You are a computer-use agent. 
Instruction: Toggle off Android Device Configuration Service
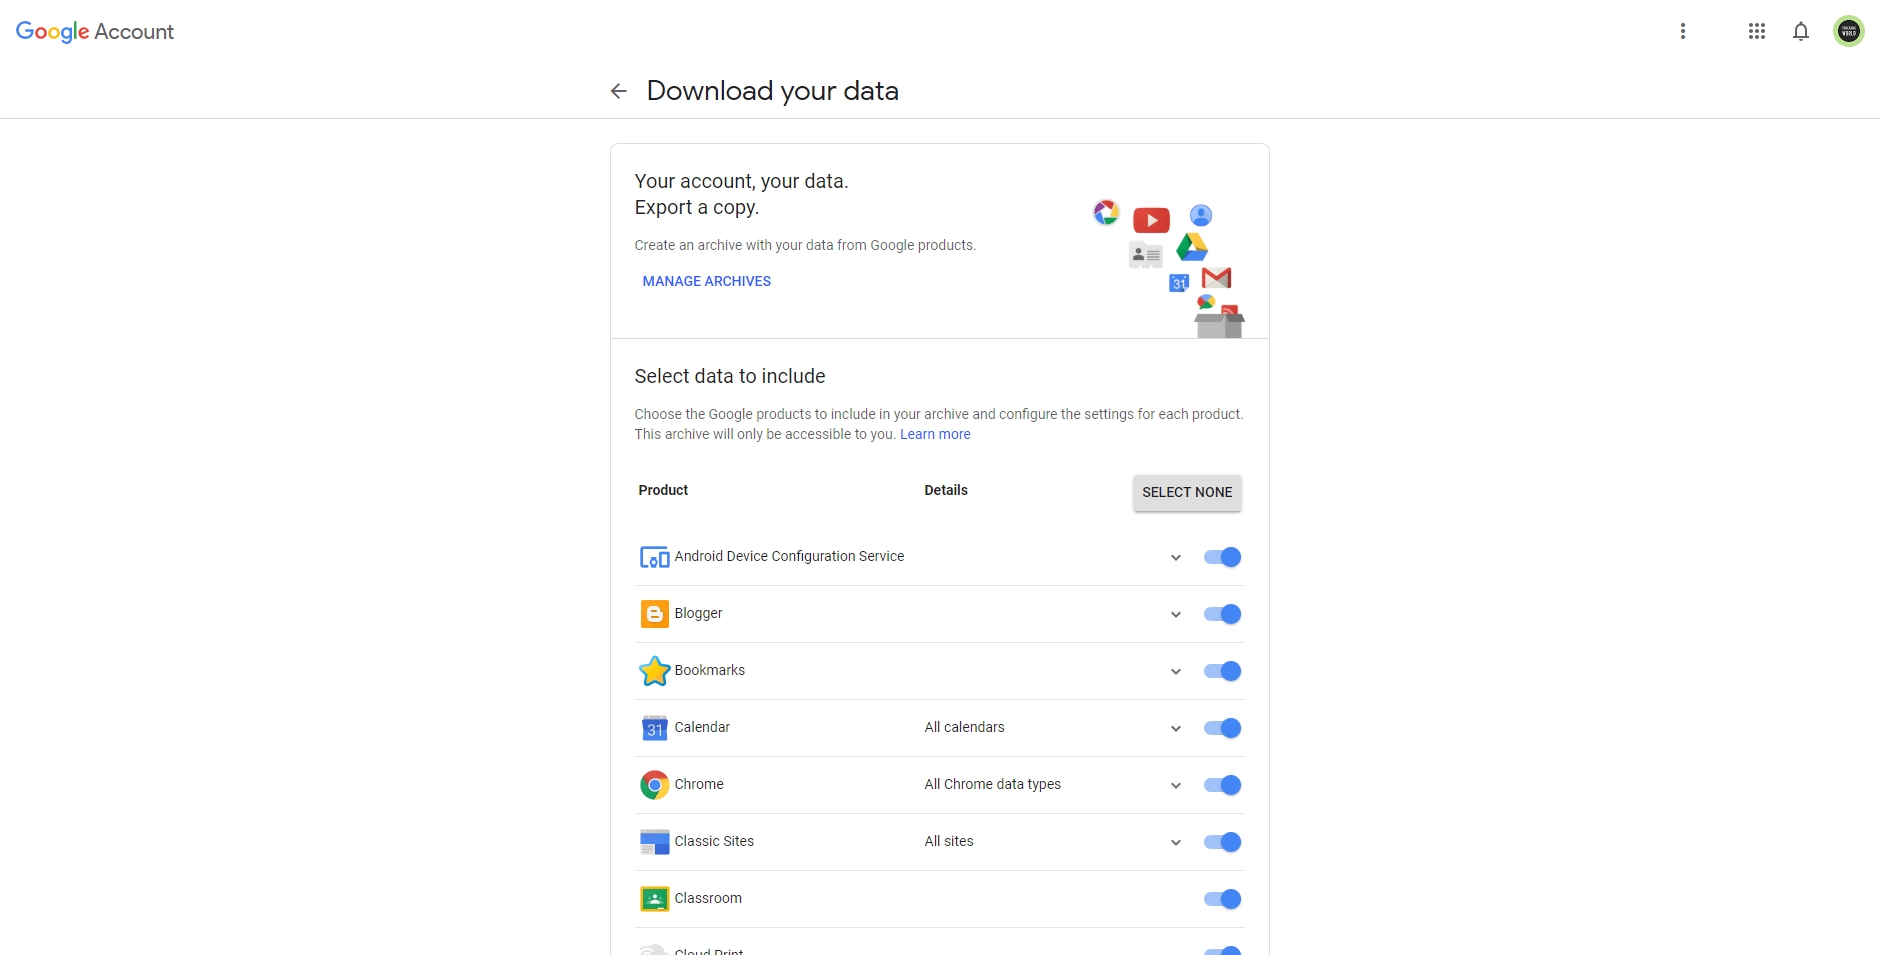(x=1223, y=557)
